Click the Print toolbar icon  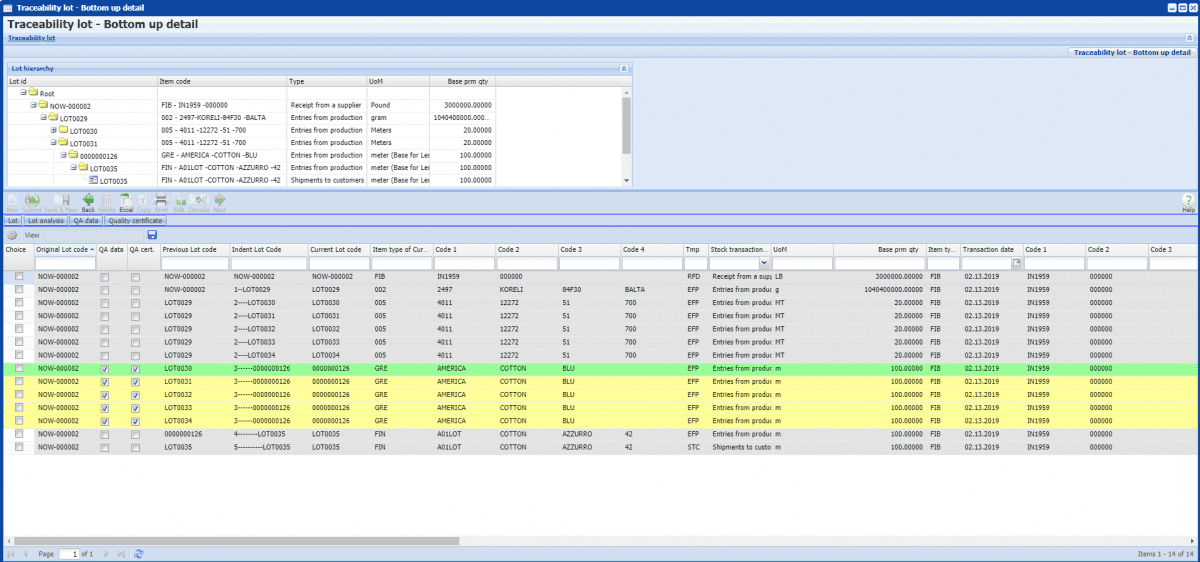click(161, 203)
